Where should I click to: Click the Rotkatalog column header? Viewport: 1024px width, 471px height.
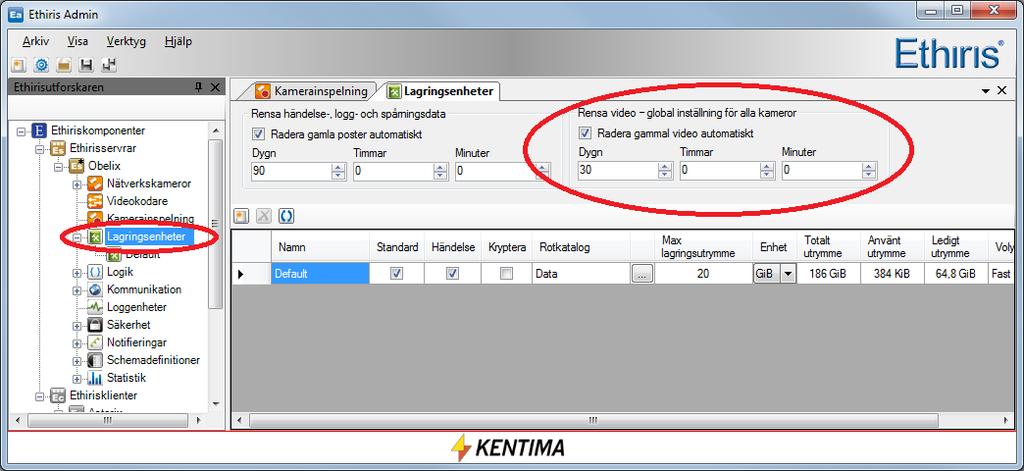[581, 248]
